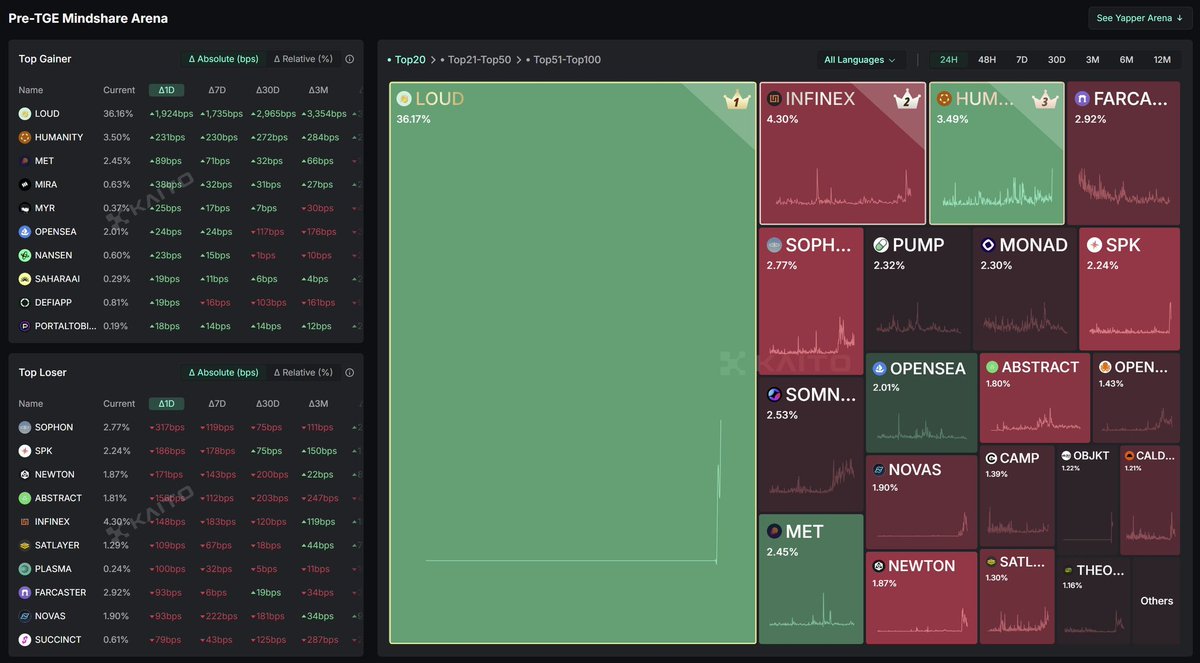This screenshot has height=663, width=1200.
Task: Open the THEO mindshare tile
Action: (x=1094, y=601)
